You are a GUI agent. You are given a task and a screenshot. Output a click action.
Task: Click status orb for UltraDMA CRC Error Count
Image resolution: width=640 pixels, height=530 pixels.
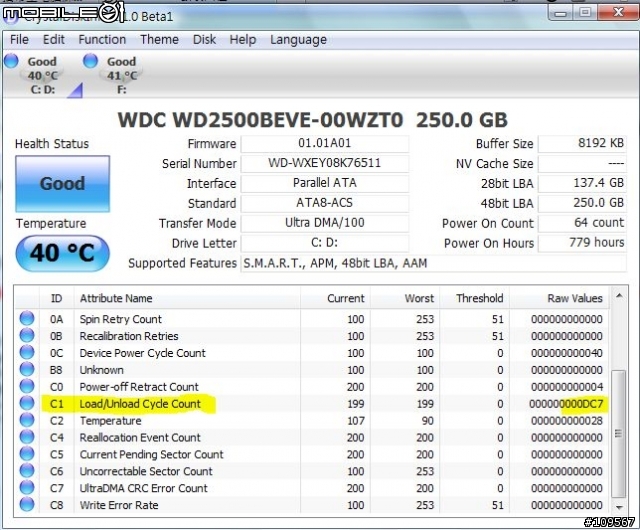pos(27,488)
